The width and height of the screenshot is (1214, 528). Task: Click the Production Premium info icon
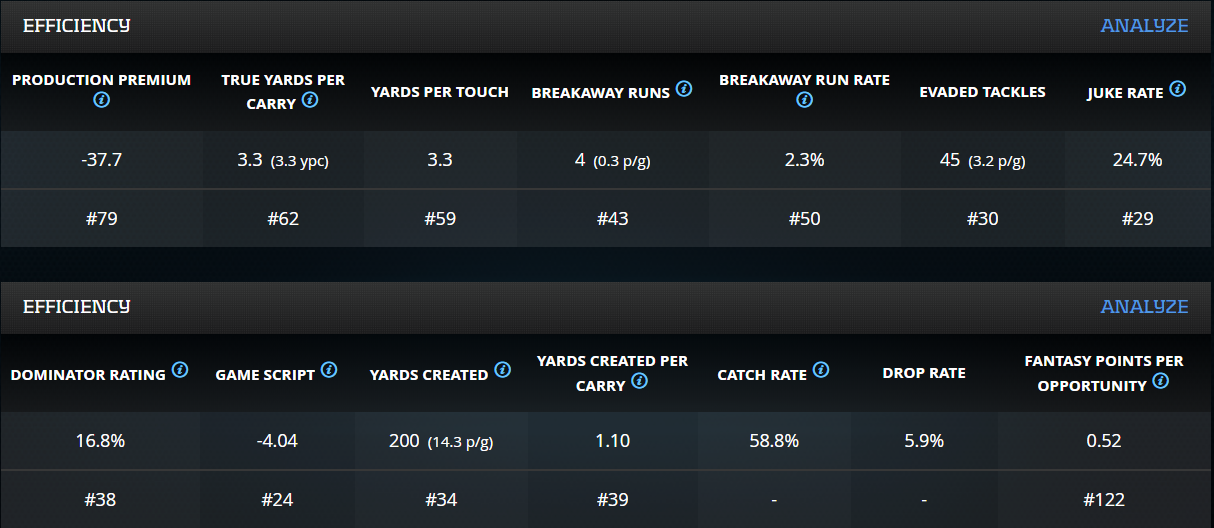pyautogui.click(x=101, y=100)
